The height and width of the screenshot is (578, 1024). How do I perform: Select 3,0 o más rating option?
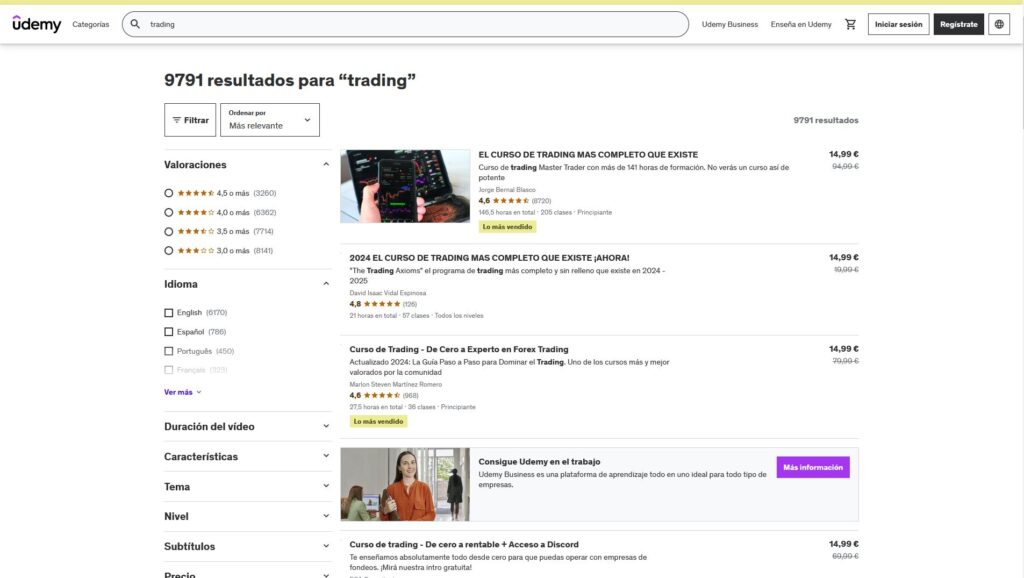pos(168,250)
